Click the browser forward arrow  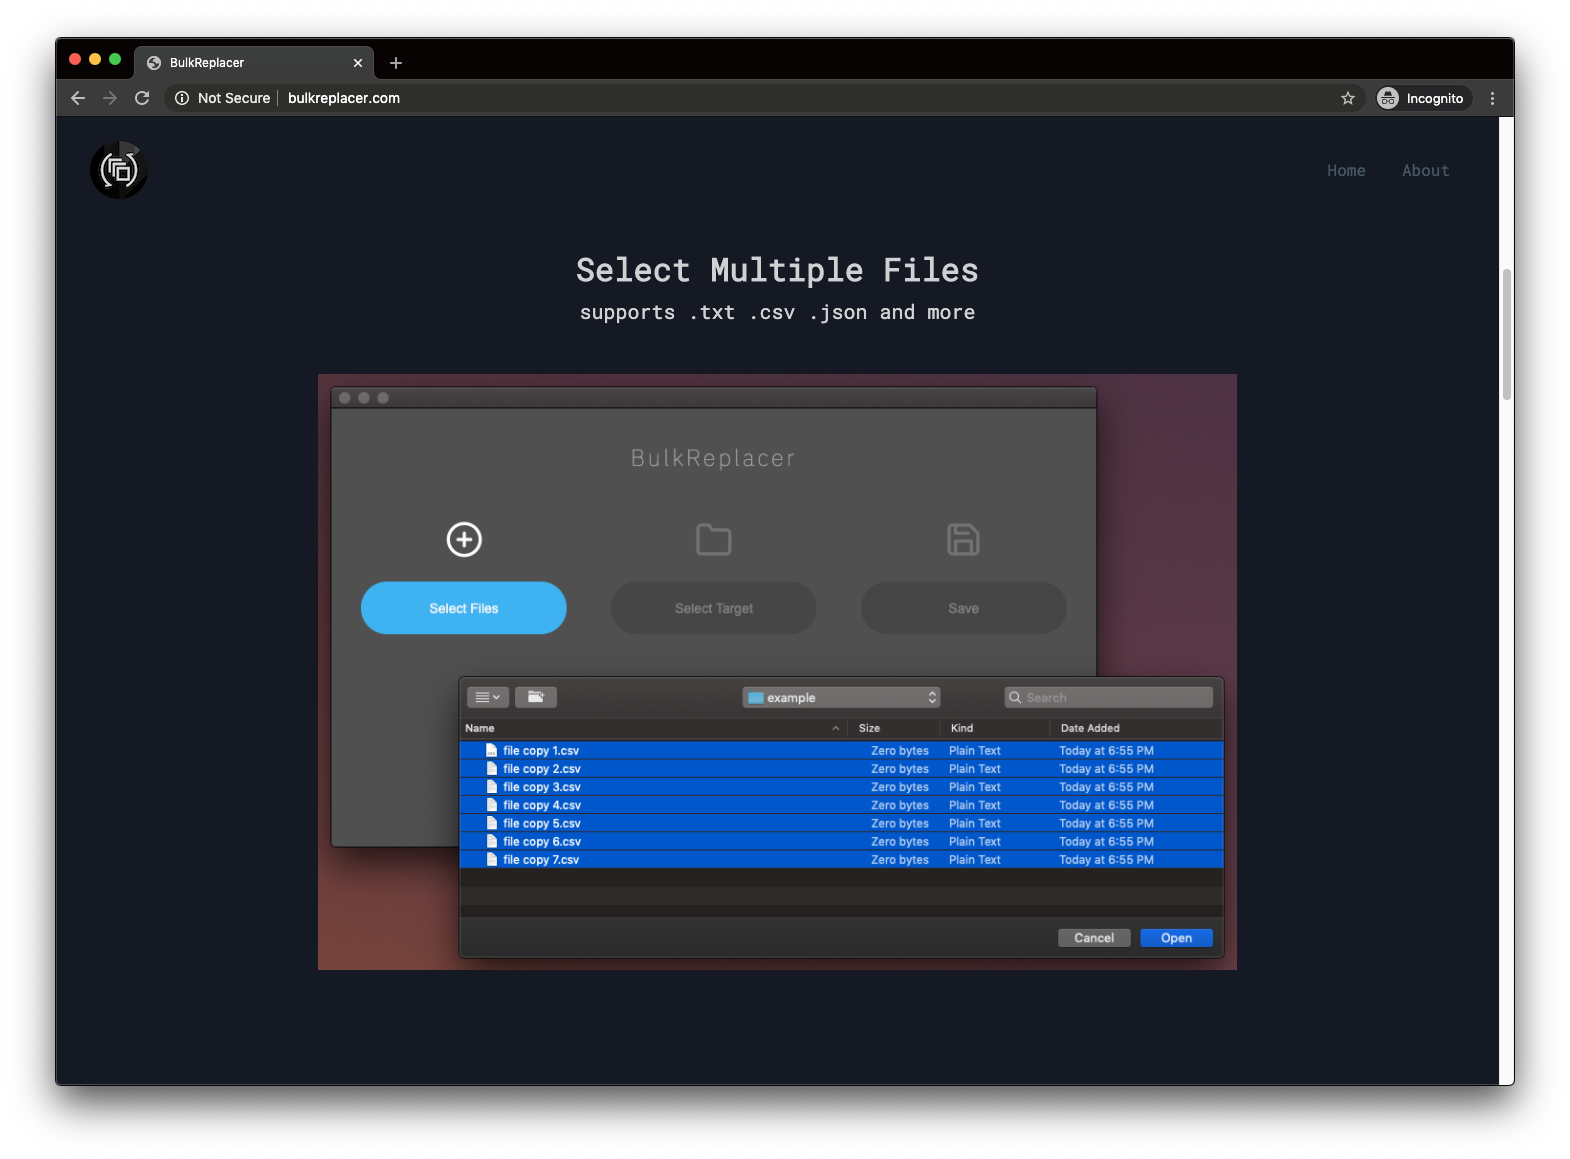pyautogui.click(x=110, y=98)
